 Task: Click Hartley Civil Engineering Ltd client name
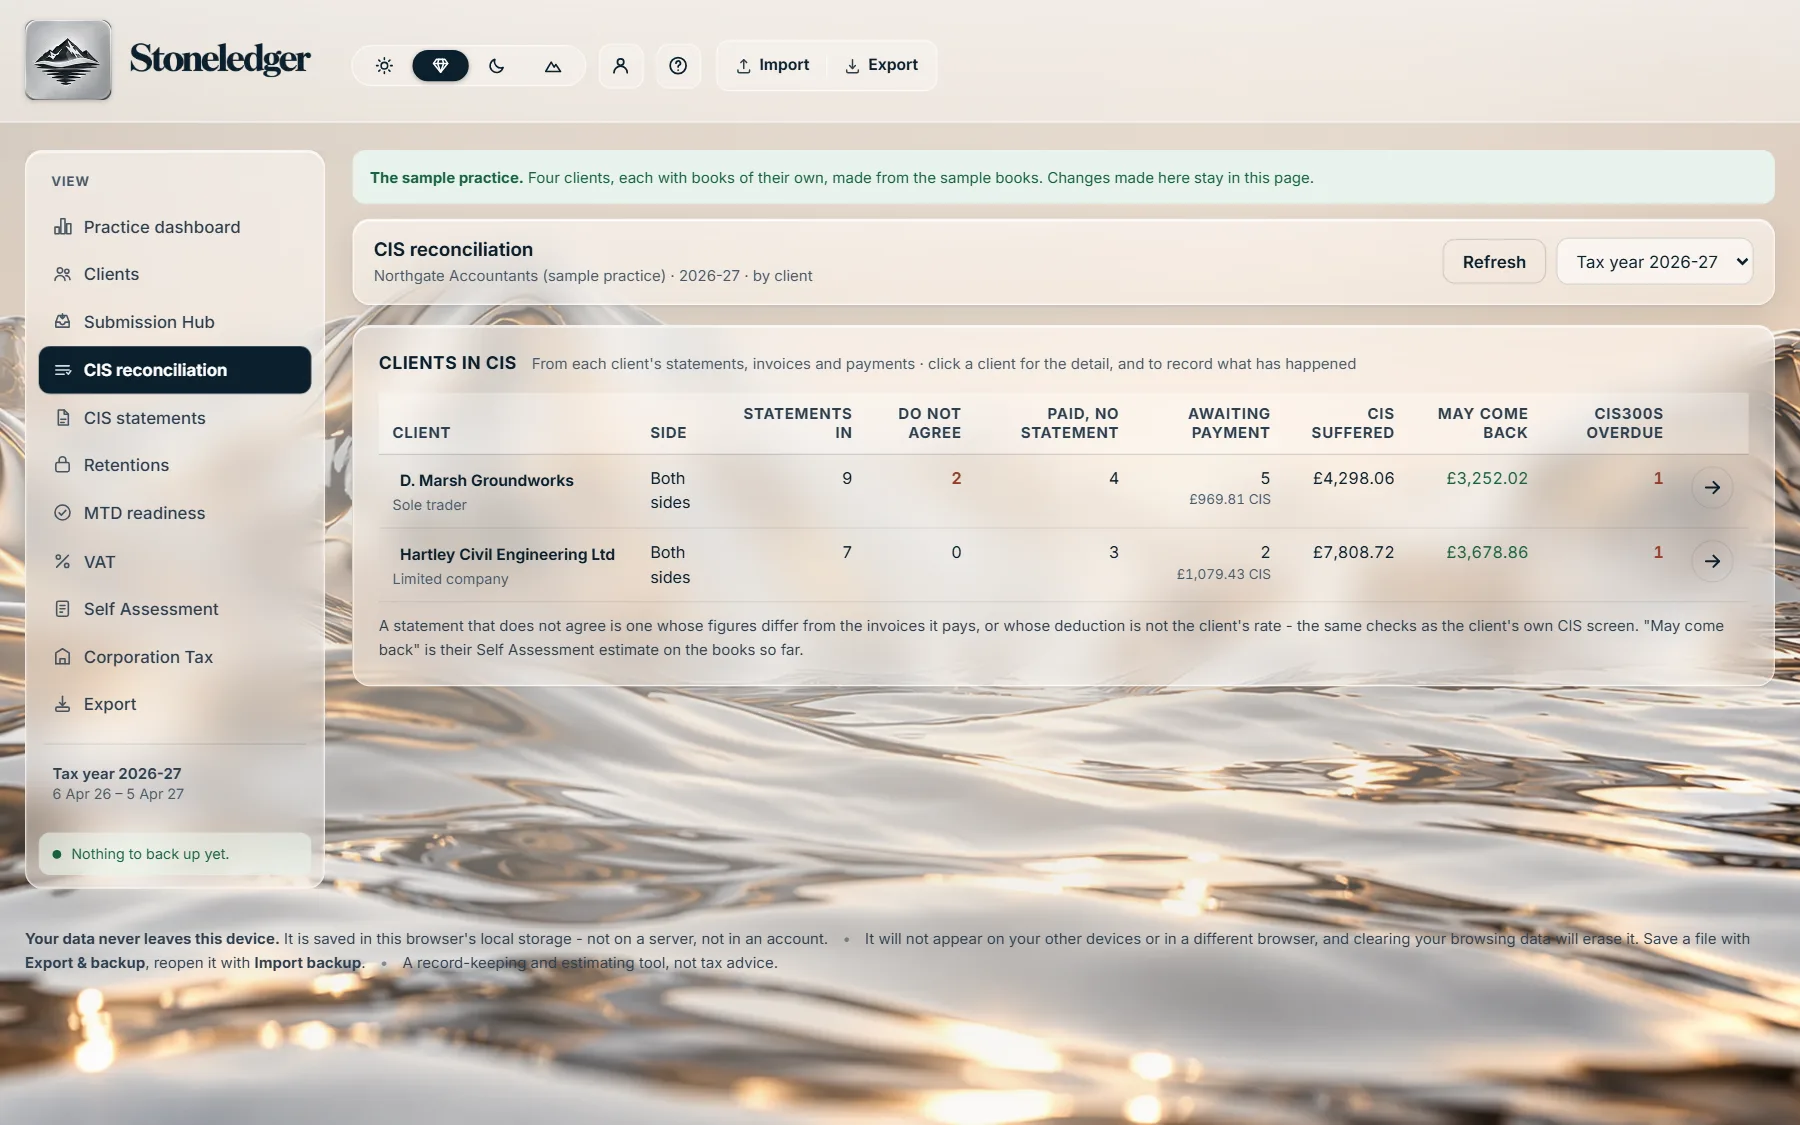click(507, 555)
